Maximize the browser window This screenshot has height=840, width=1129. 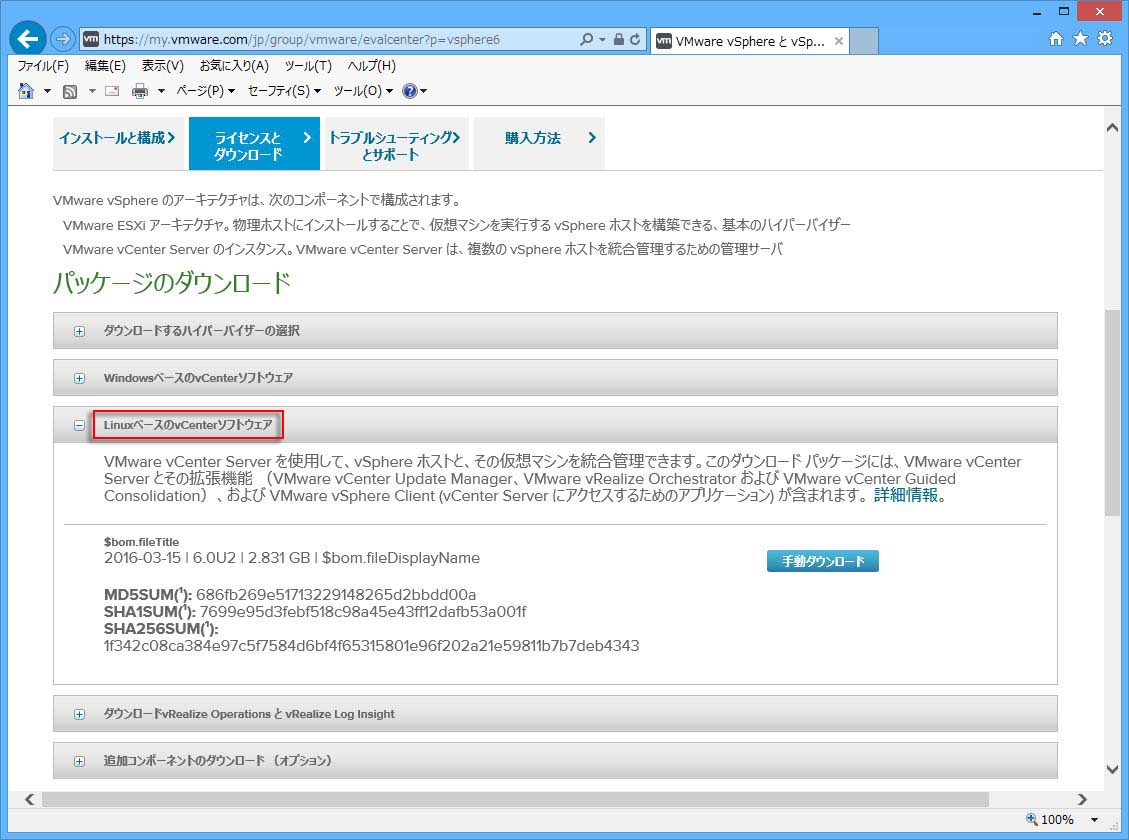1064,11
